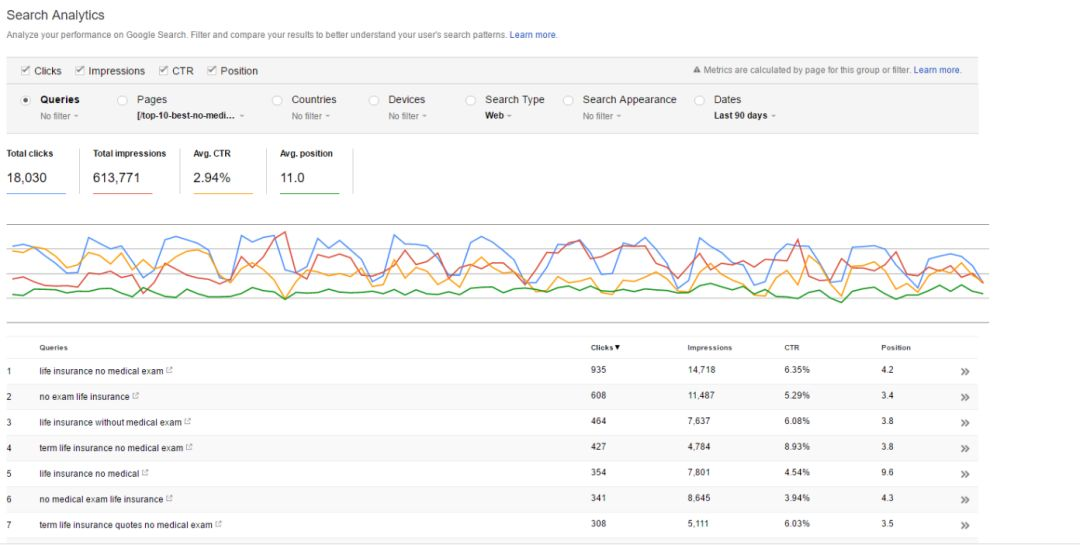The height and width of the screenshot is (545, 1080).
Task: Open external link icon beside 'life insurance no medical'
Action: coord(145,473)
